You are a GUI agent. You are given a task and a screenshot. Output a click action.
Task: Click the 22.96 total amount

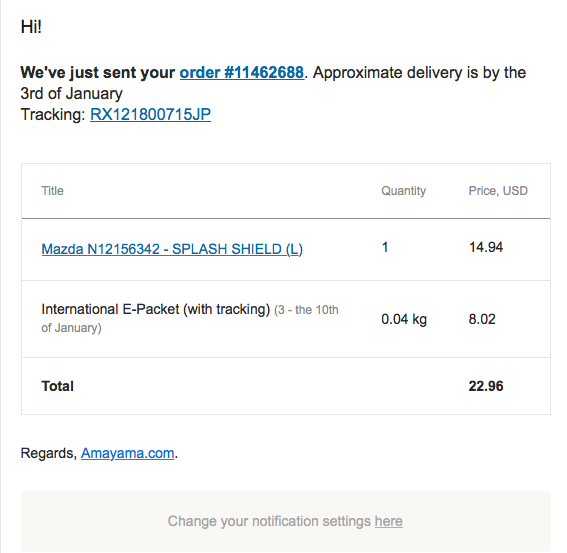tap(486, 386)
